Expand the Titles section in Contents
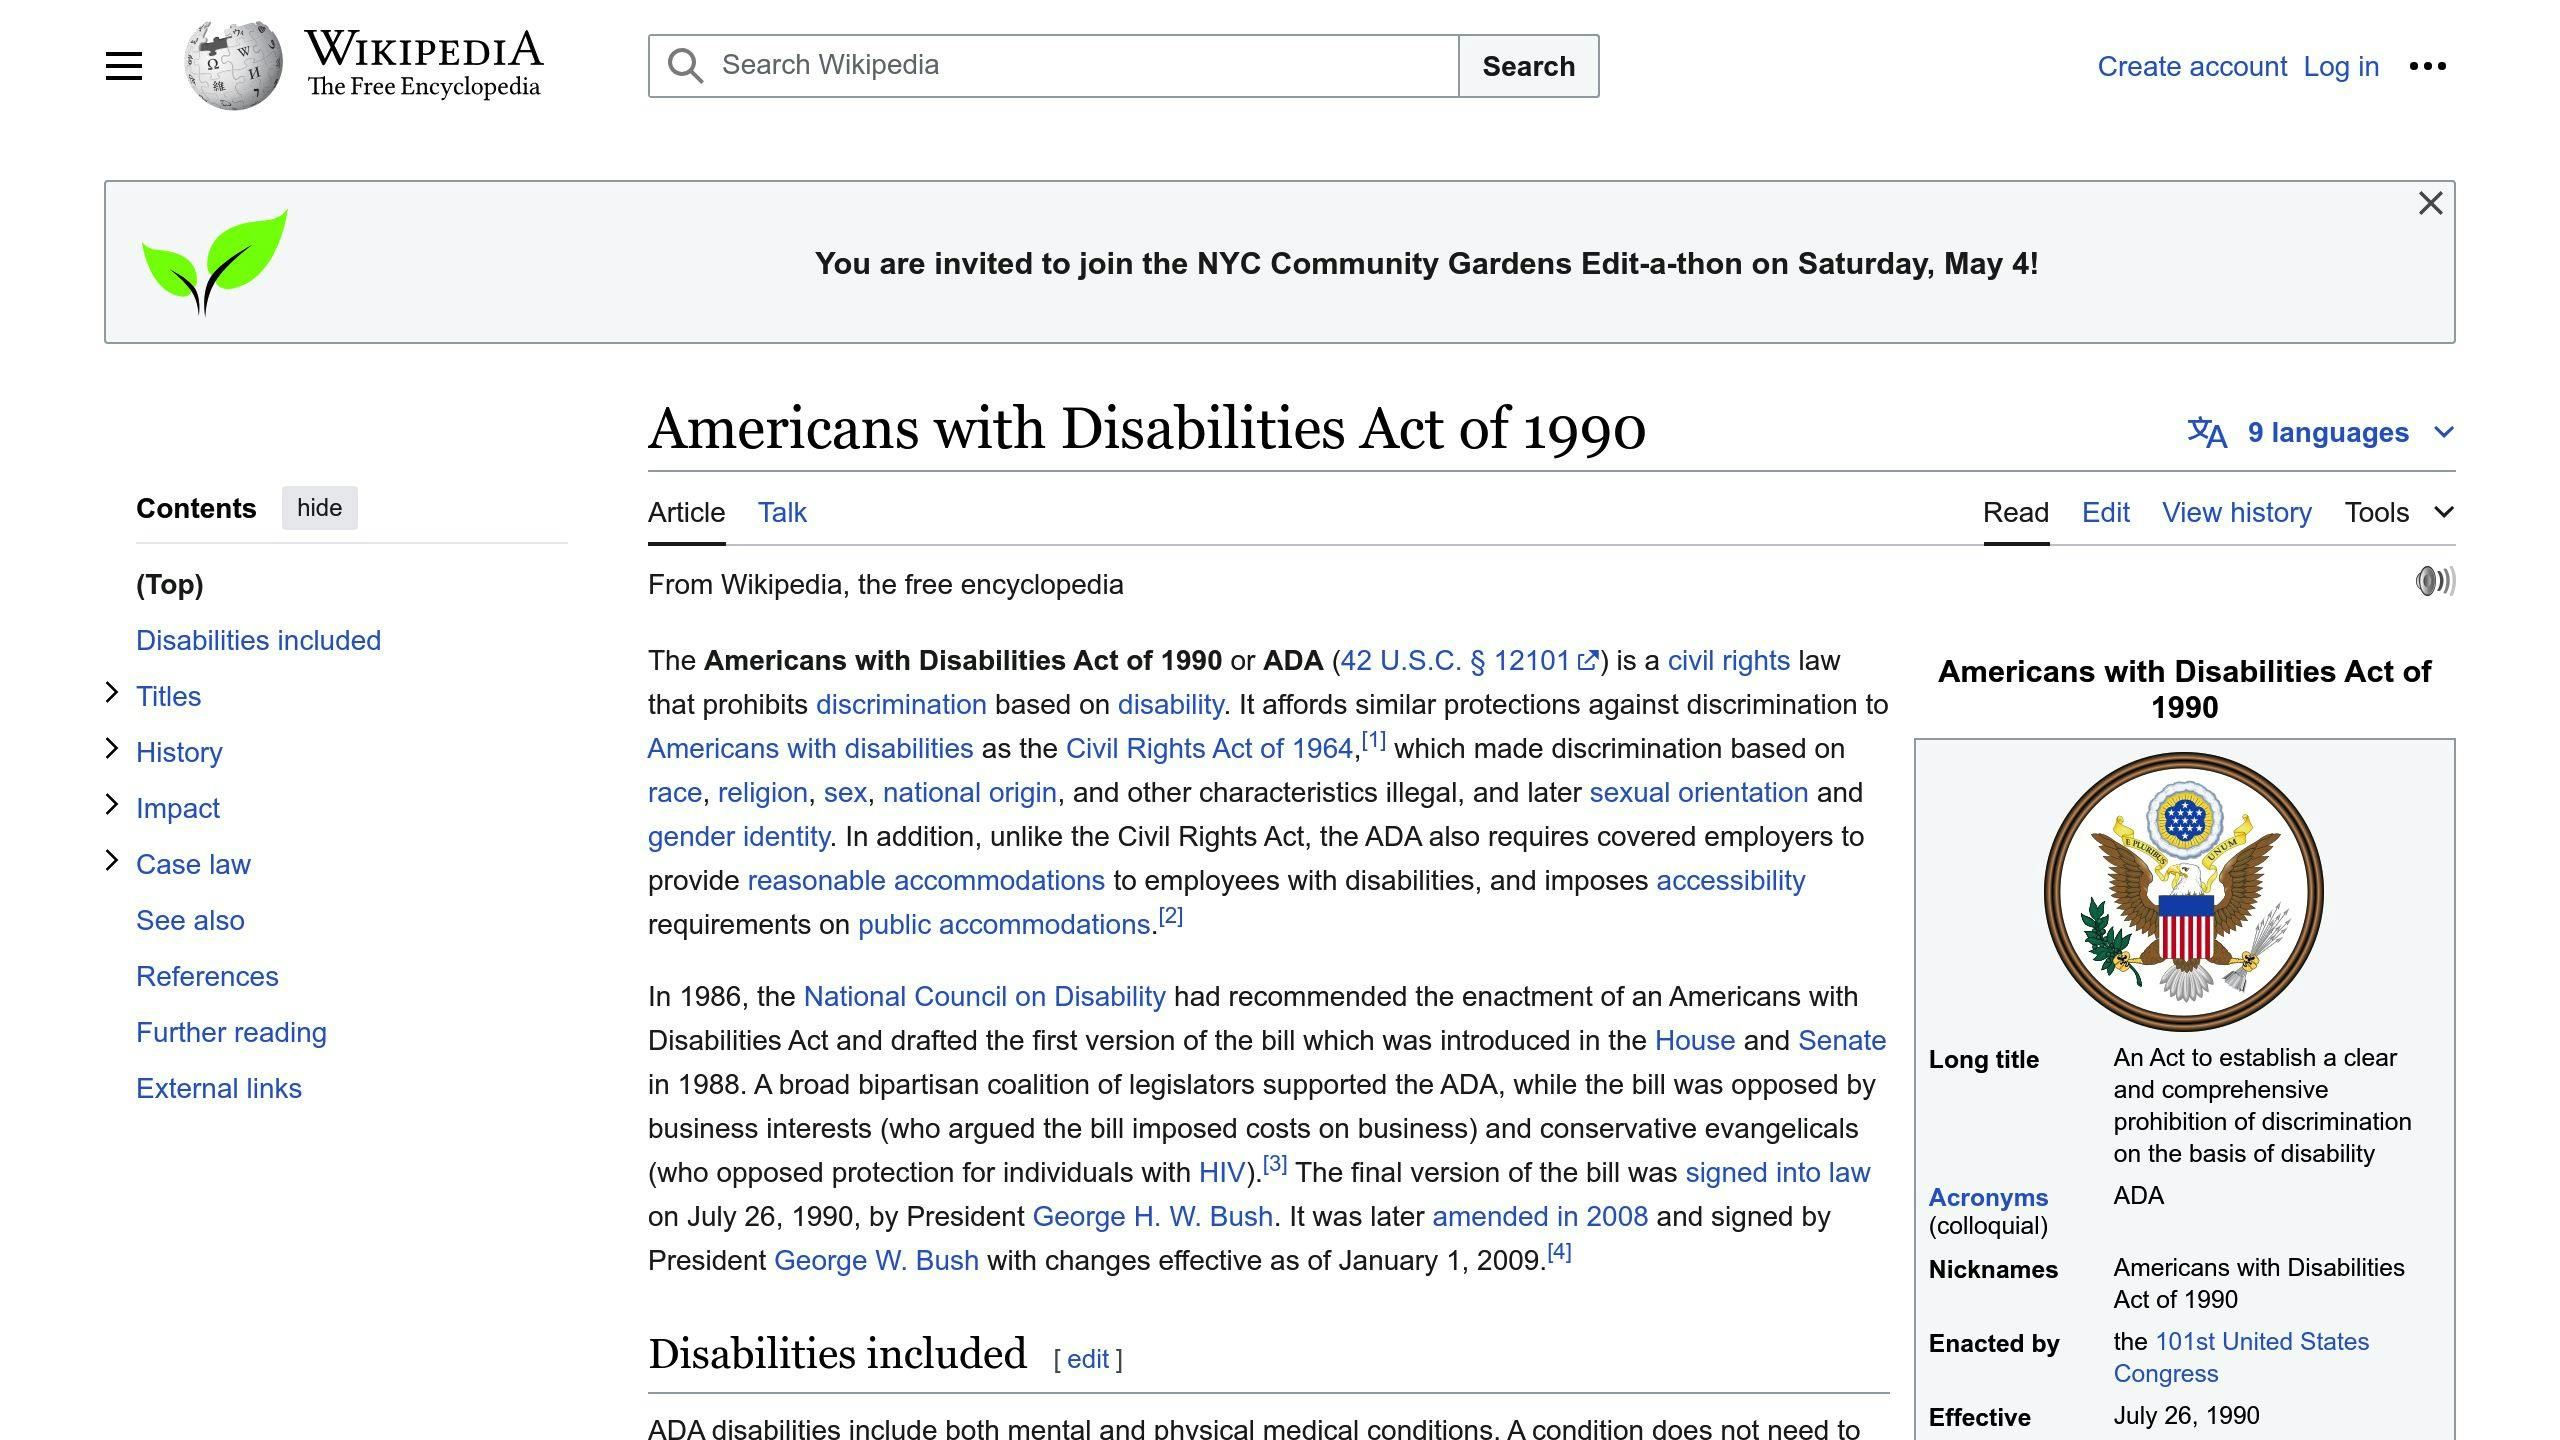This screenshot has height=1440, width=2560. [111, 692]
